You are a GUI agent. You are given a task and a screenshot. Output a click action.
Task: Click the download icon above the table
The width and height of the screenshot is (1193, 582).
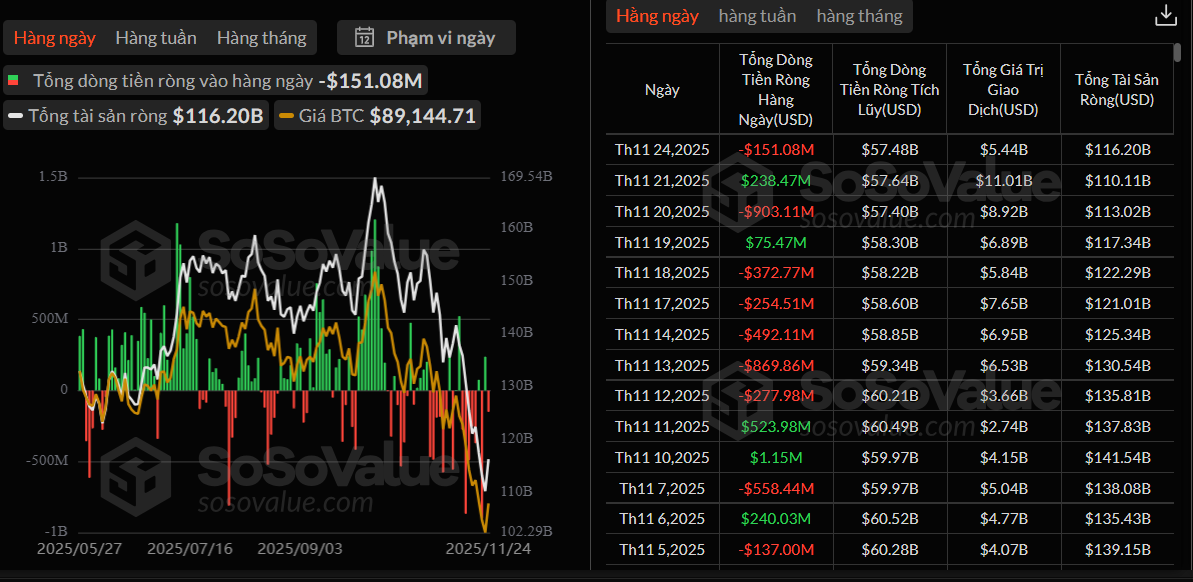click(x=1165, y=15)
